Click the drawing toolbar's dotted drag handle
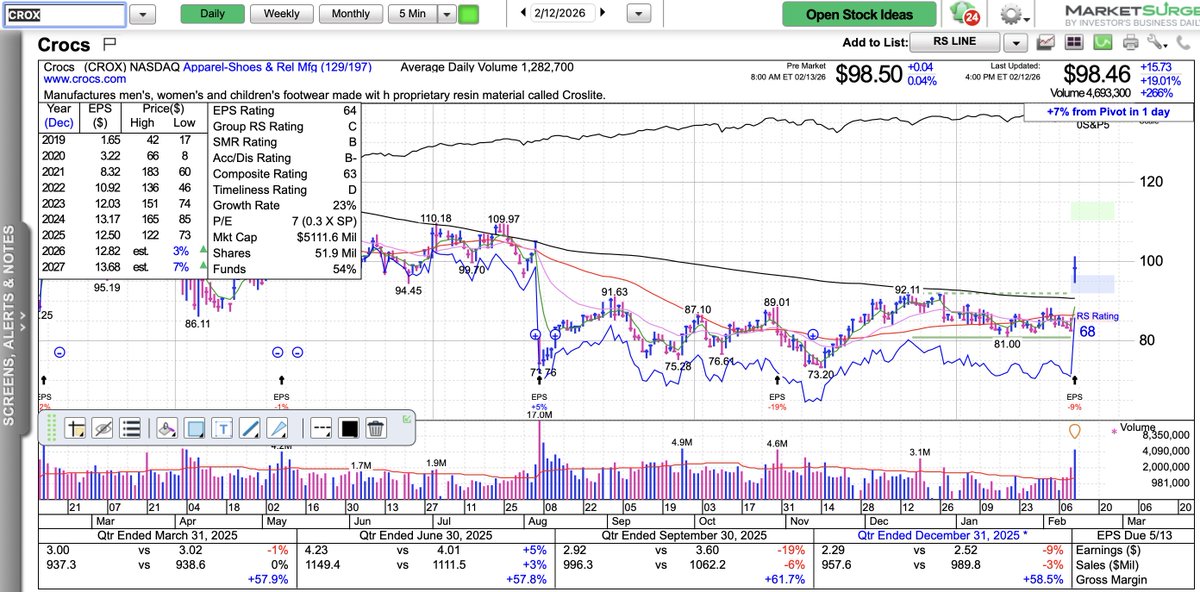The width and height of the screenshot is (1200, 592). (50, 428)
